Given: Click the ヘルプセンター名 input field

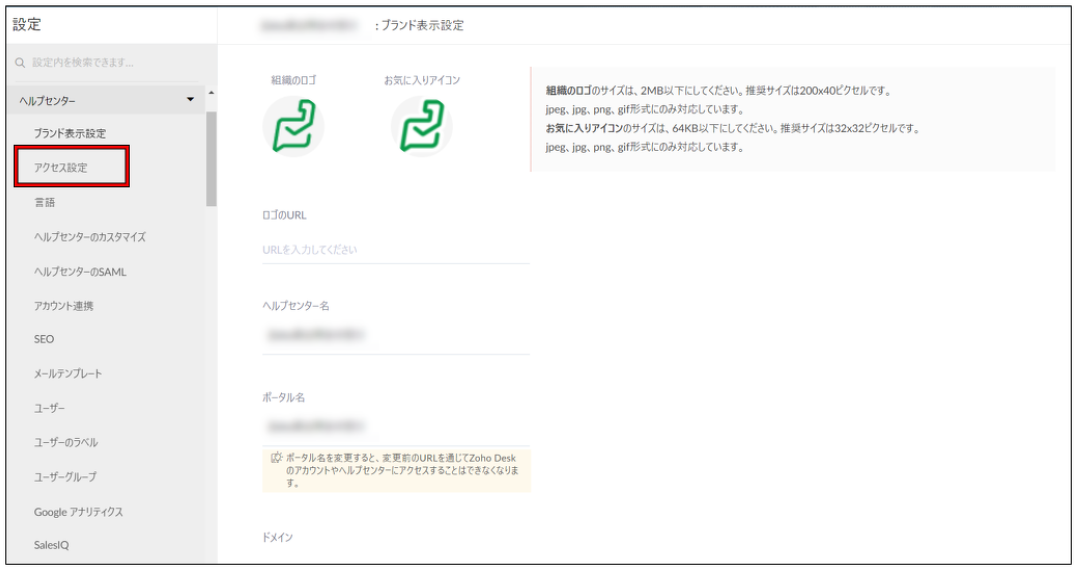Looking at the screenshot, I should click(396, 335).
